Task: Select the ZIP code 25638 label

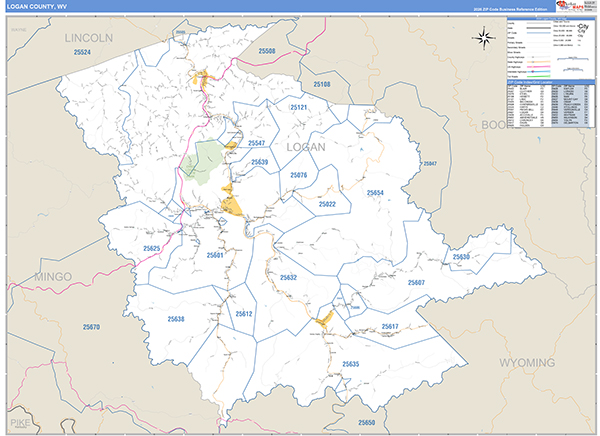Action: click(176, 319)
